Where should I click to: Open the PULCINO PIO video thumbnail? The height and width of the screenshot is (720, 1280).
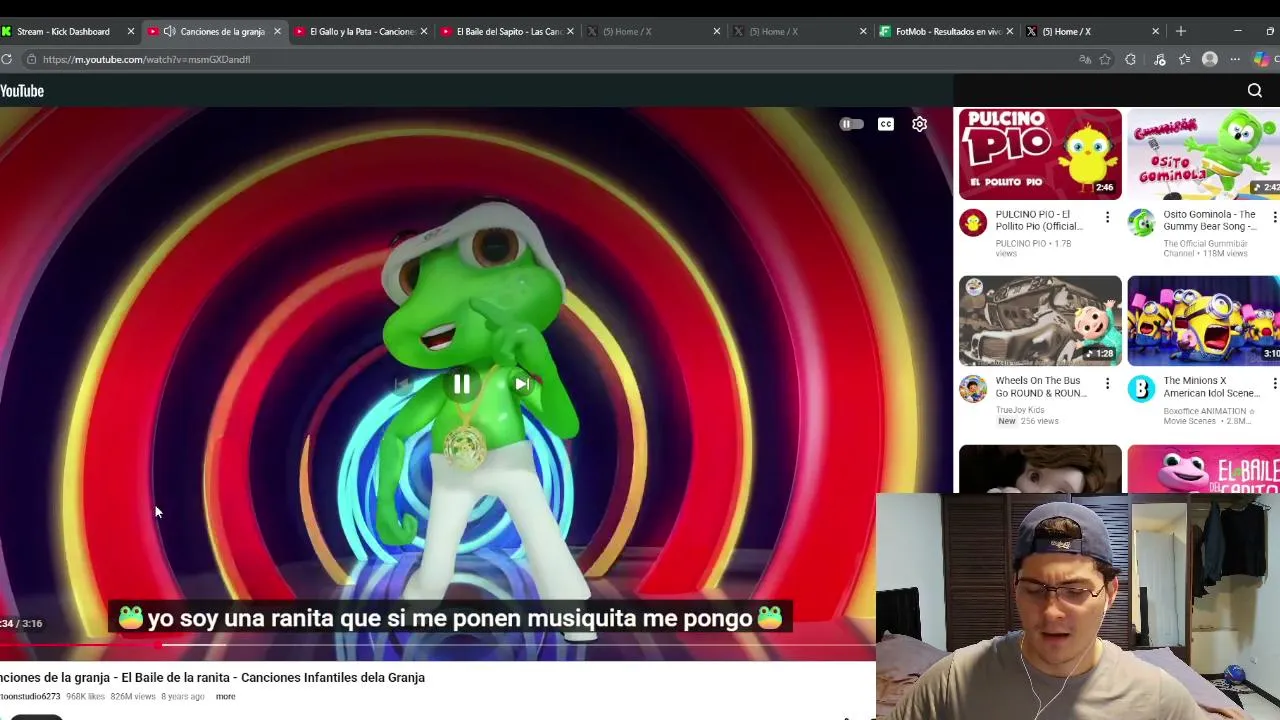pos(1040,154)
